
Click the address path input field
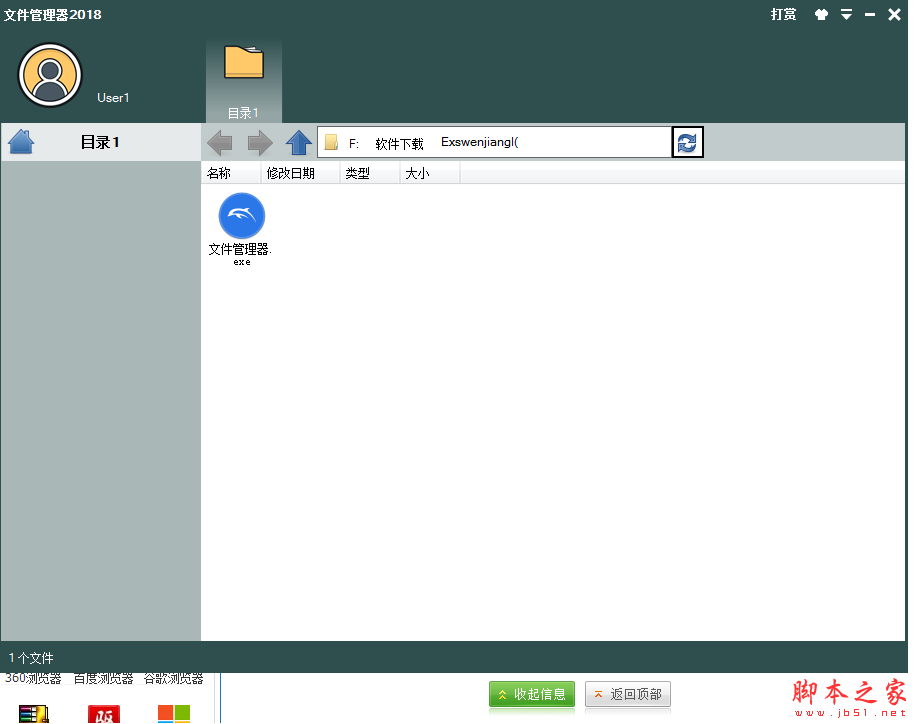click(495, 142)
